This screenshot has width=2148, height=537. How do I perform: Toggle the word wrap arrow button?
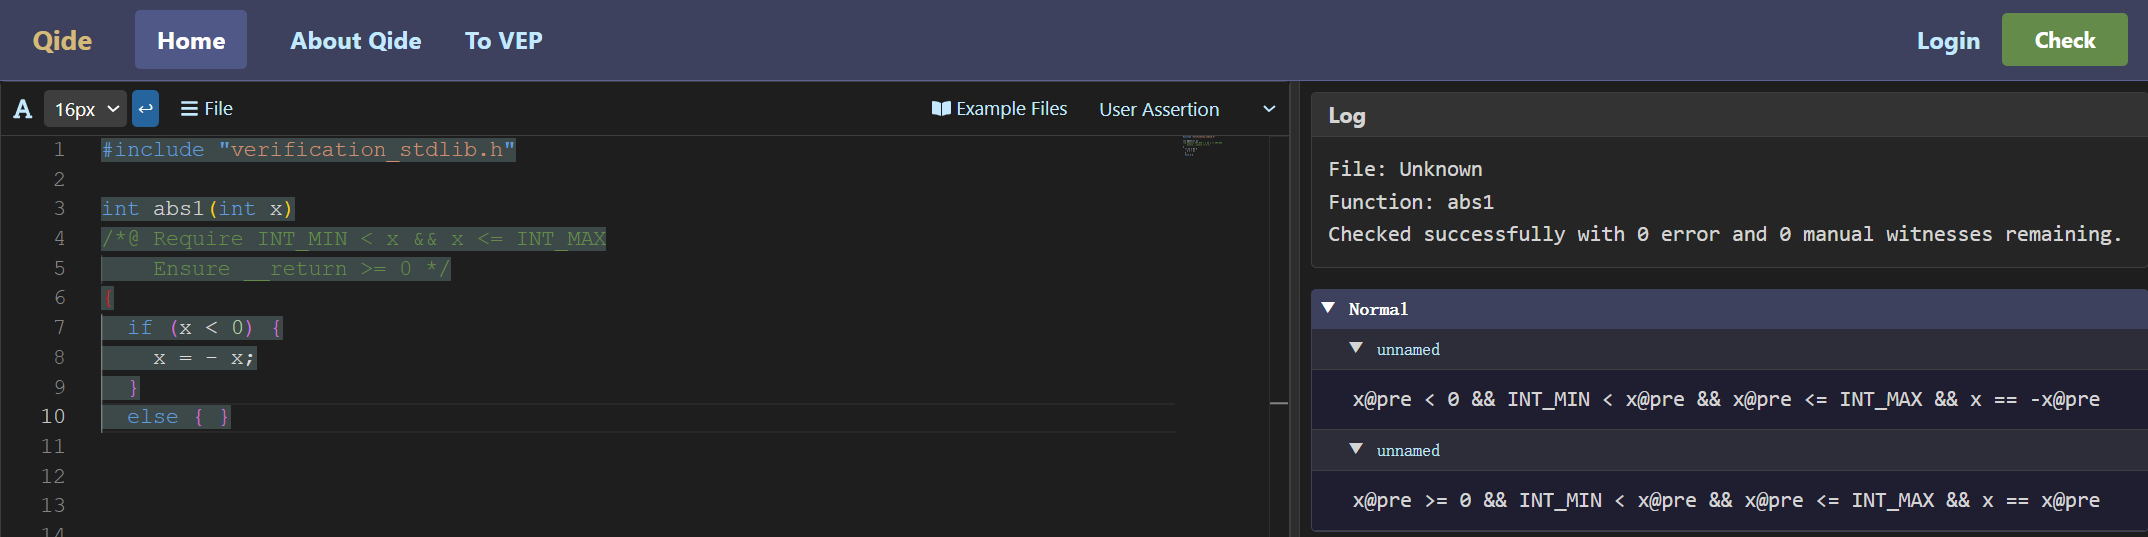pos(146,109)
